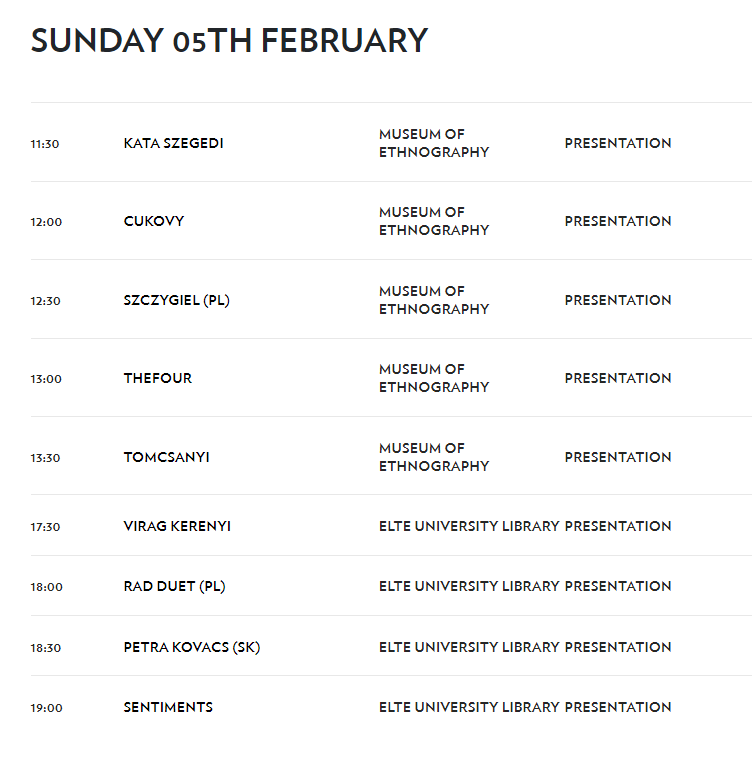Screen dimensions: 752x767
Task: Select Rad Duet (PL) entry
Action: (174, 586)
